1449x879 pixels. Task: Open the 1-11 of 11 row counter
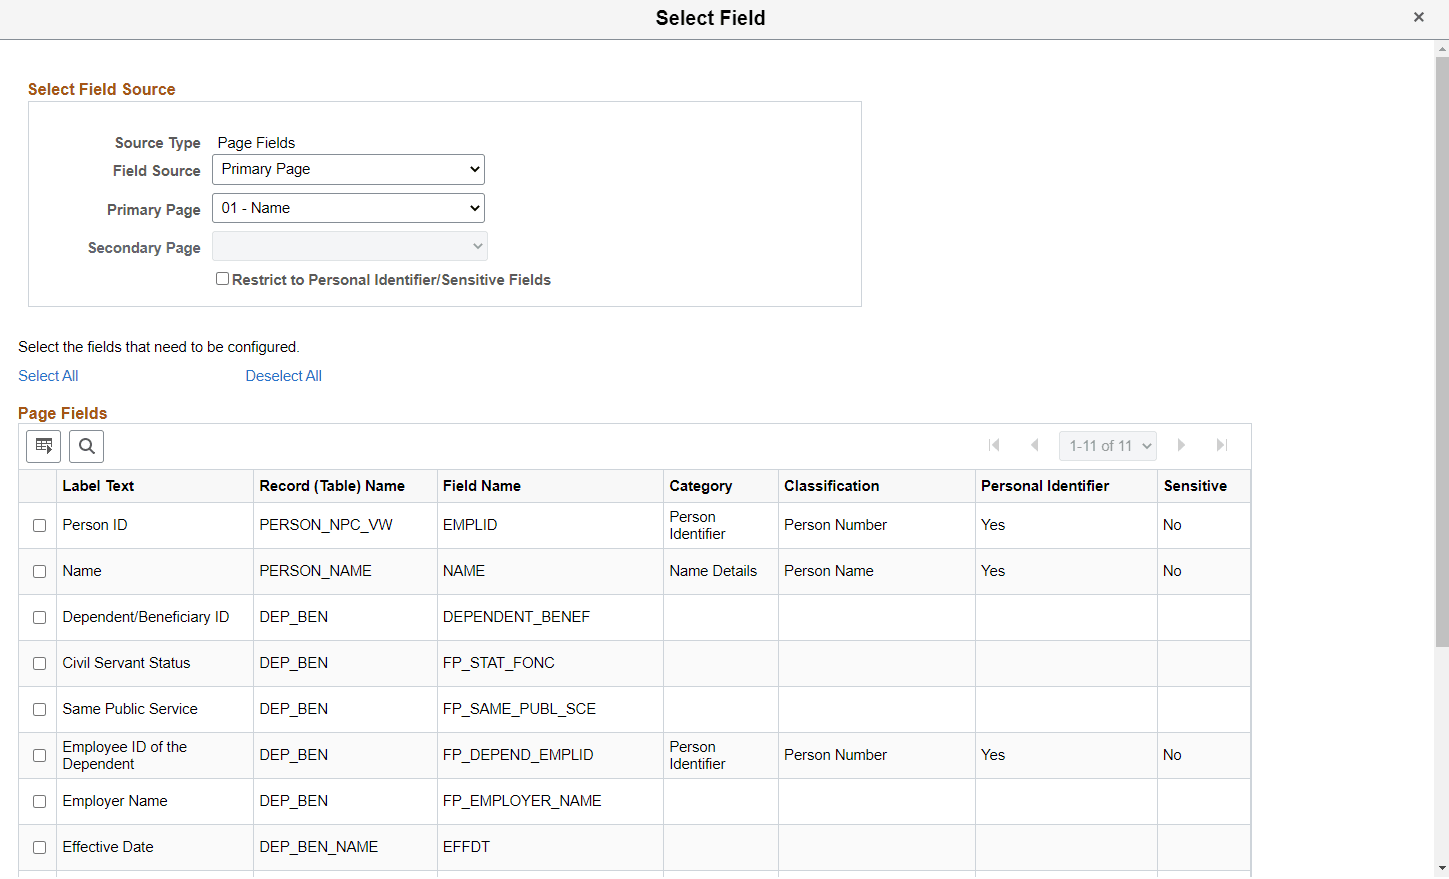(1107, 445)
